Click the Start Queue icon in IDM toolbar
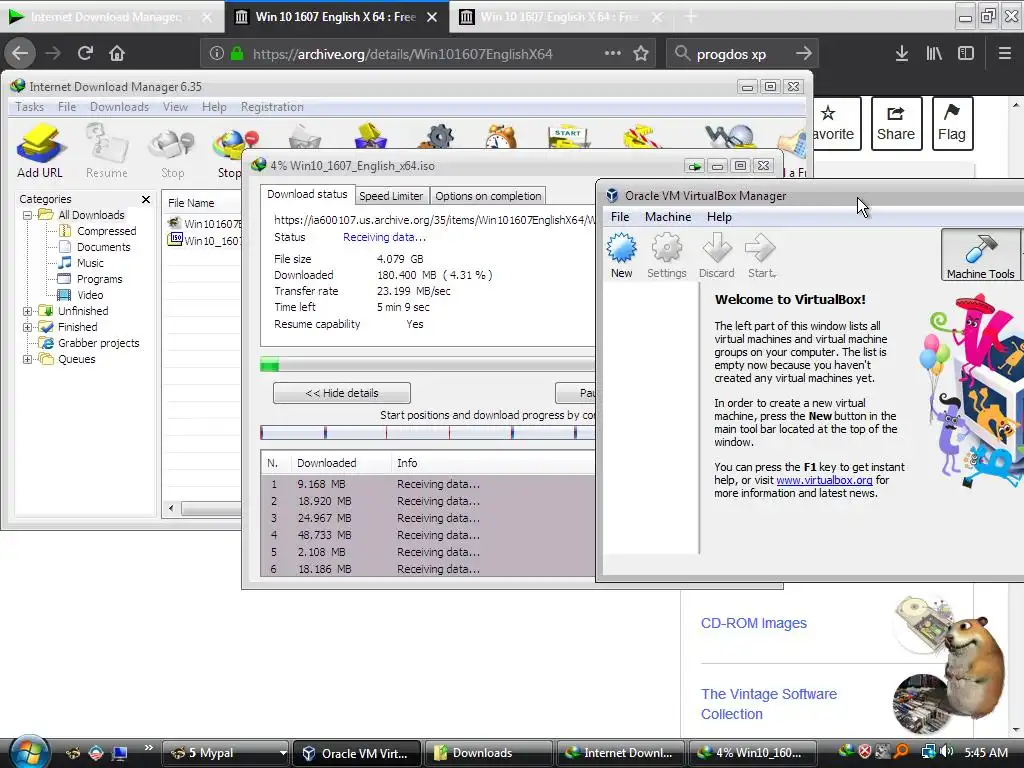Screen dimensions: 1024x768 click(568, 136)
